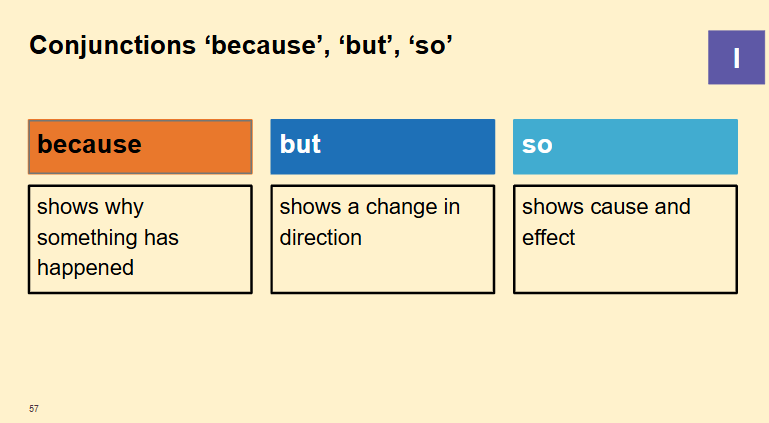This screenshot has width=769, height=423.
Task: Click the word 'effect' in the last description
Action: (x=548, y=238)
